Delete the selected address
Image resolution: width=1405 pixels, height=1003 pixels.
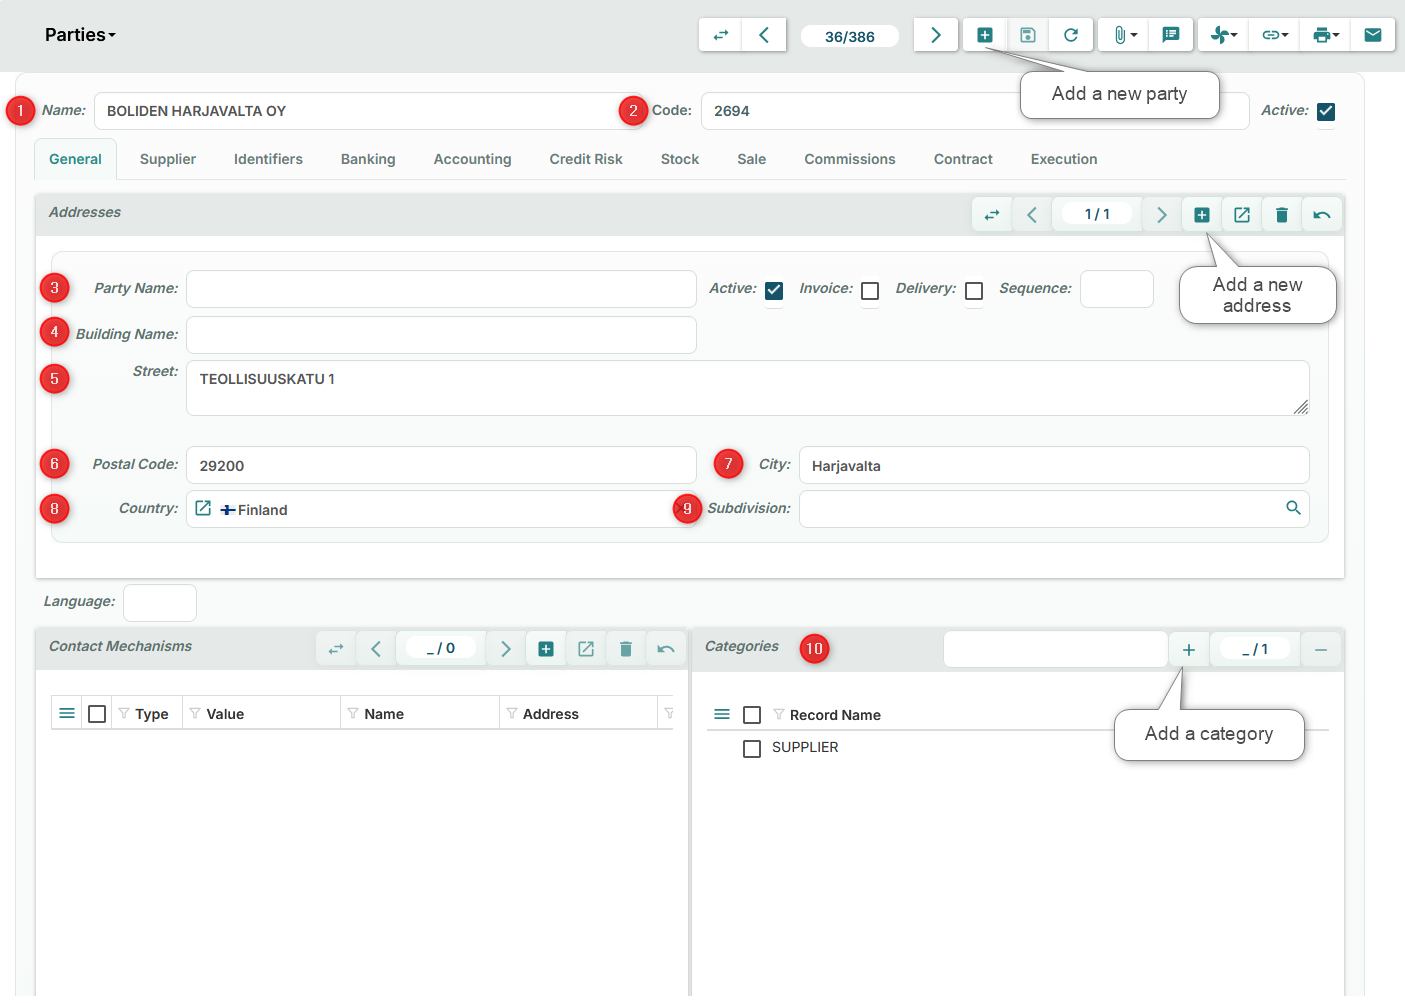(x=1282, y=215)
